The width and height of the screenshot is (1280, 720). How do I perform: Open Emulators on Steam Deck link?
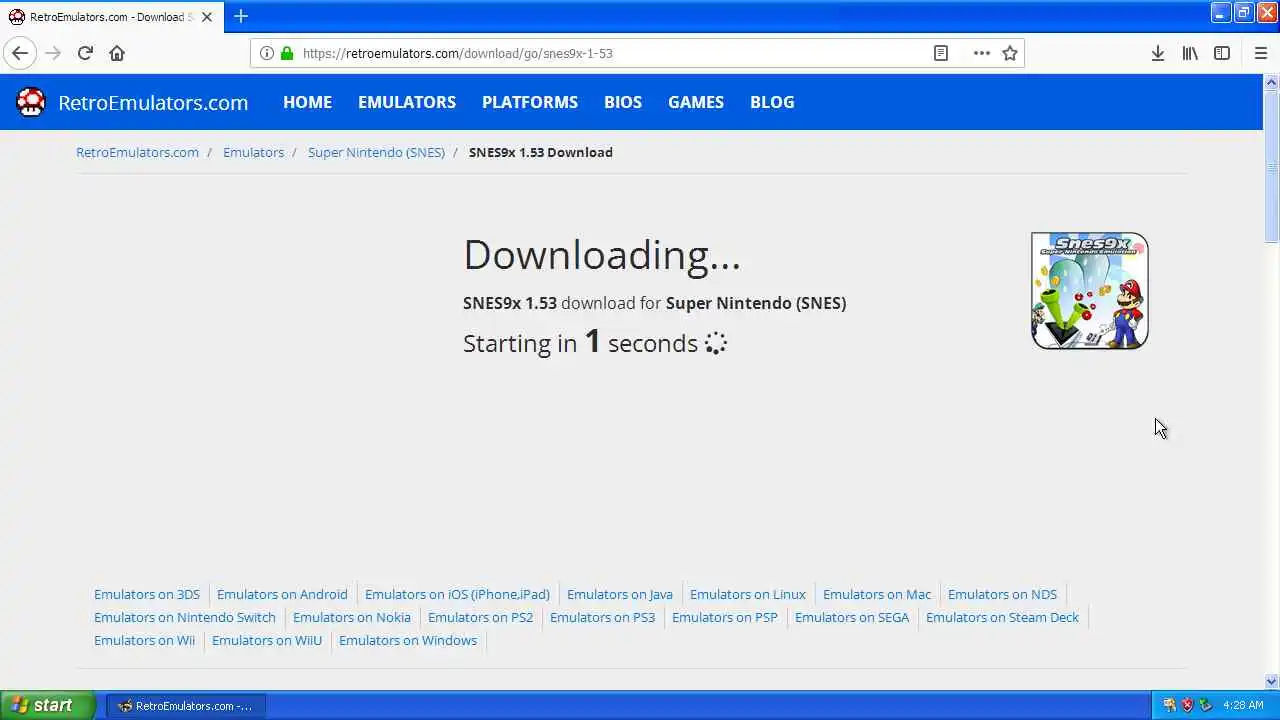(1002, 617)
